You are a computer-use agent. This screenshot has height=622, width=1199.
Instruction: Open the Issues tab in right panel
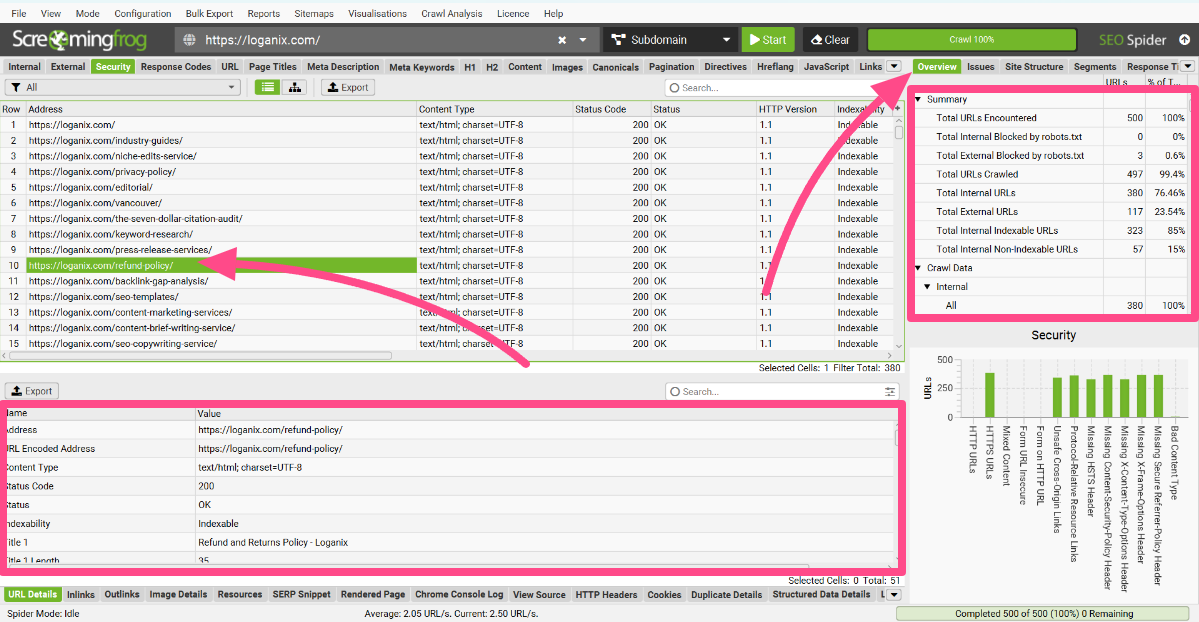coord(980,67)
